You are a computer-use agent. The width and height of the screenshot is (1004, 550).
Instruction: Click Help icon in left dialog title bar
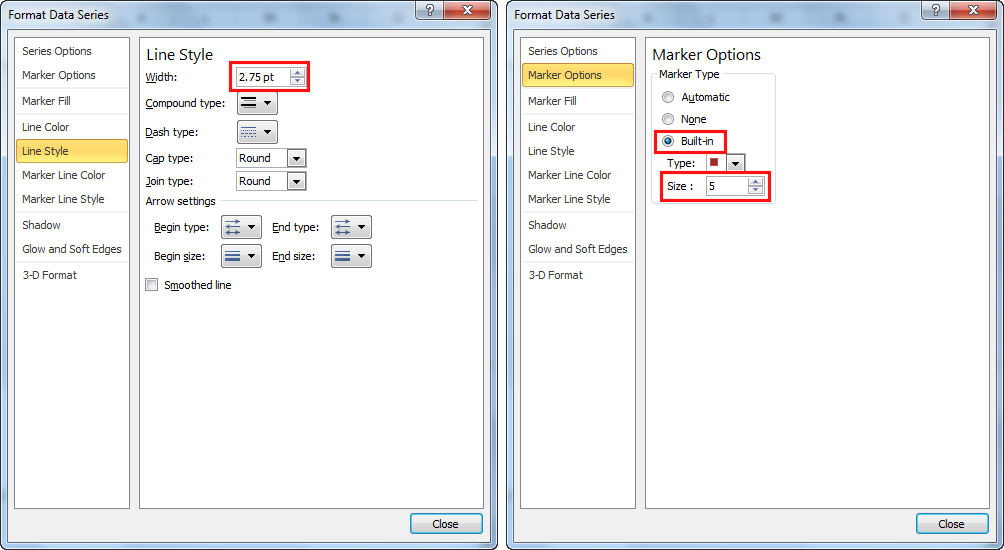[429, 12]
